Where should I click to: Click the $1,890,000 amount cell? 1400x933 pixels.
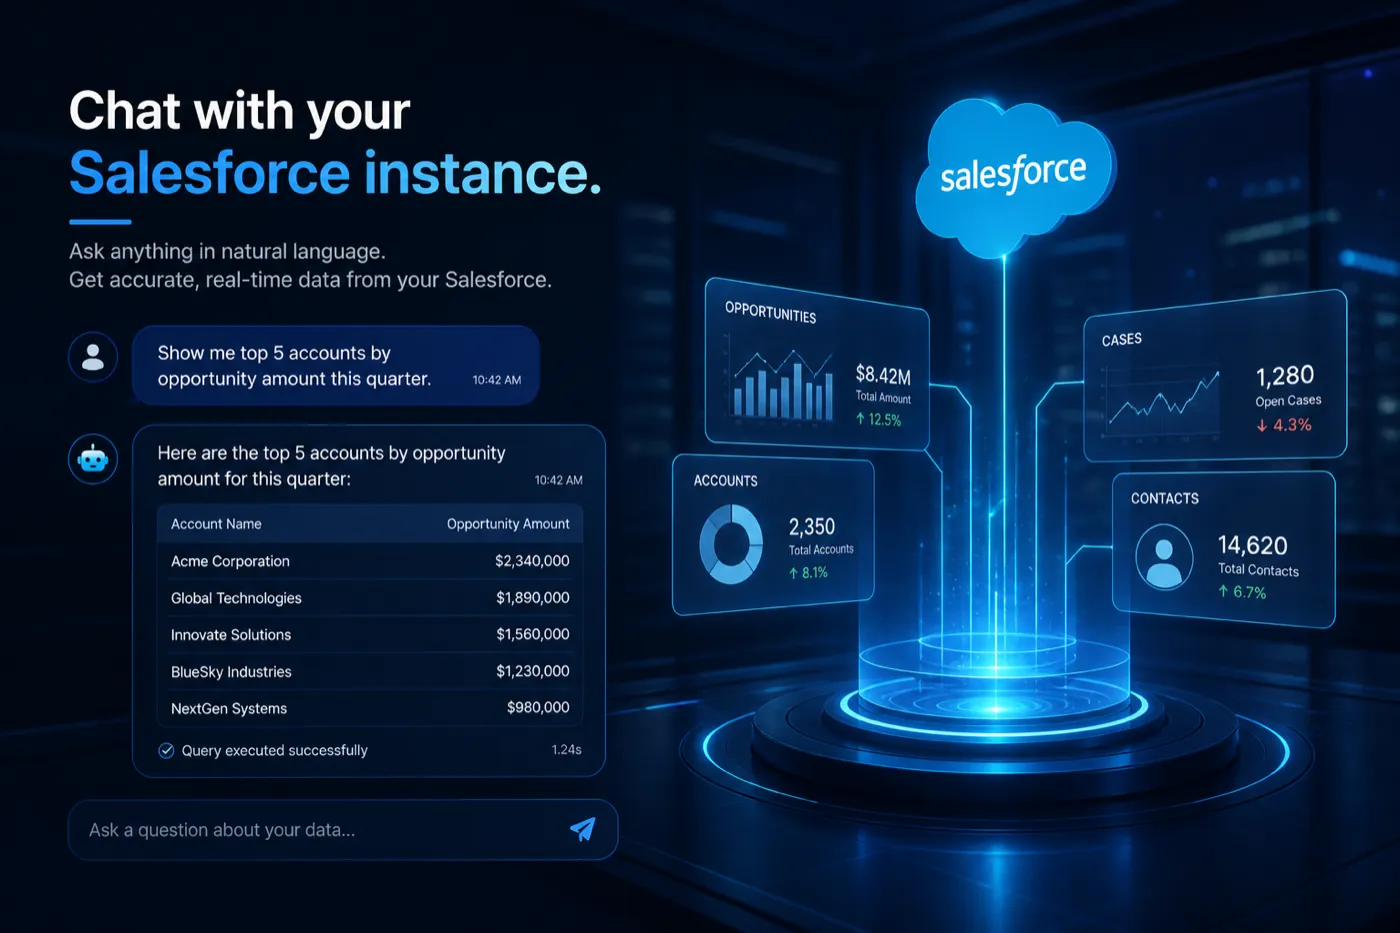click(x=533, y=598)
